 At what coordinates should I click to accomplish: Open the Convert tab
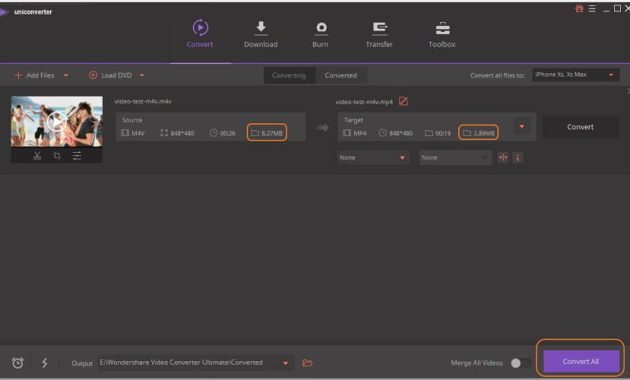[x=200, y=34]
